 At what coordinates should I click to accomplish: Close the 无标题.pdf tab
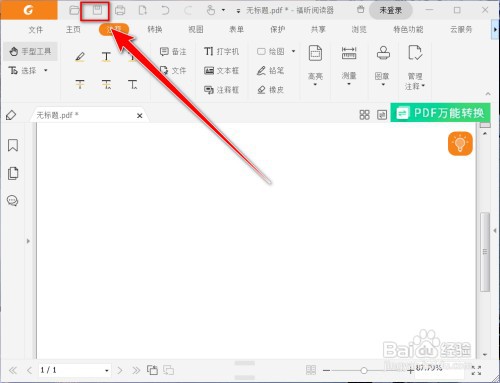(x=140, y=116)
